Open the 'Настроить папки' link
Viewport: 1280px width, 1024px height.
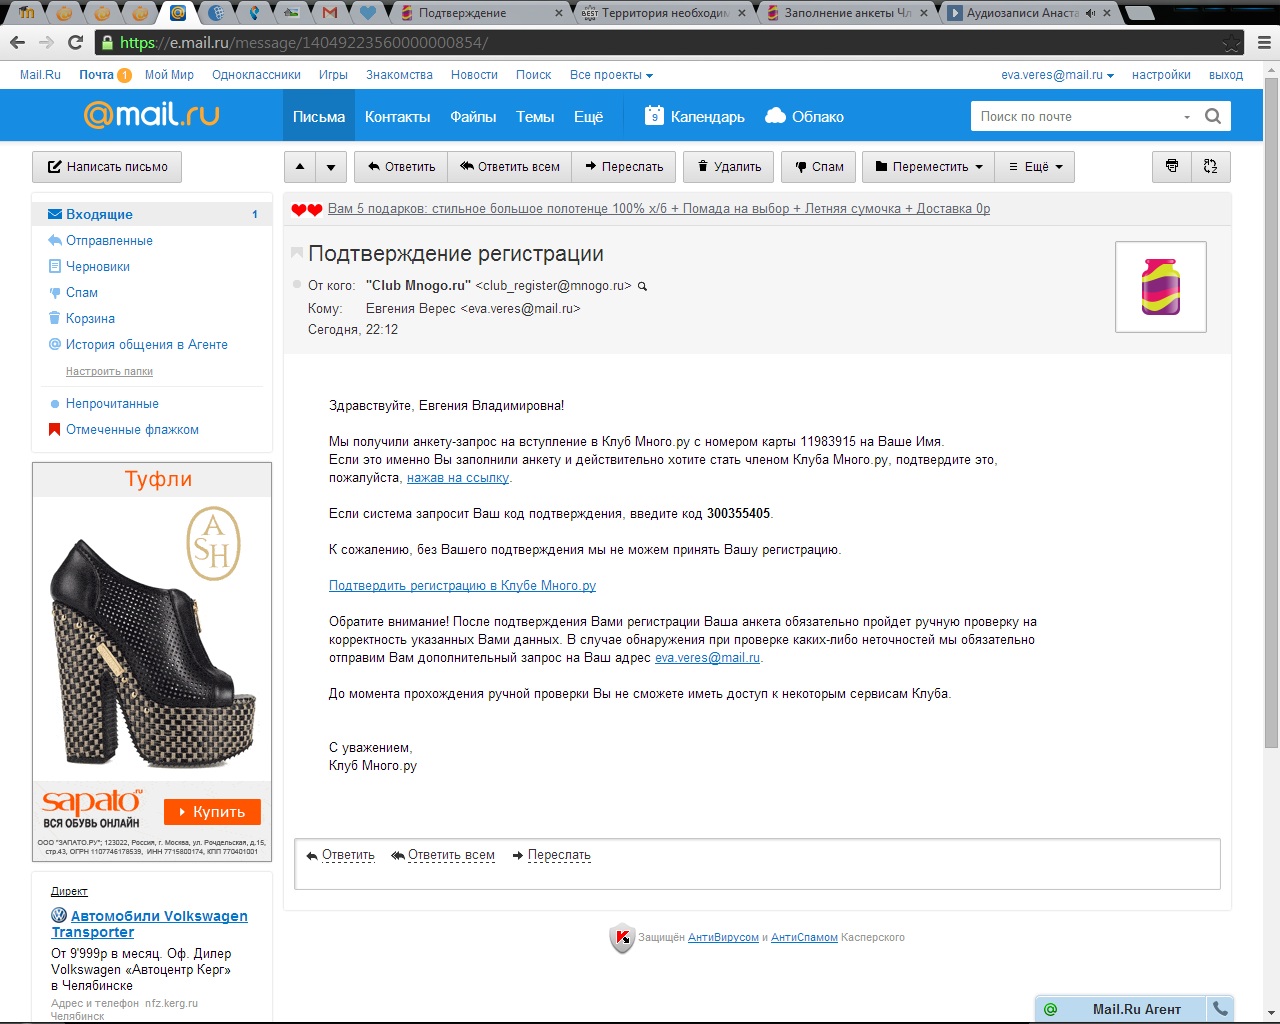(x=109, y=371)
